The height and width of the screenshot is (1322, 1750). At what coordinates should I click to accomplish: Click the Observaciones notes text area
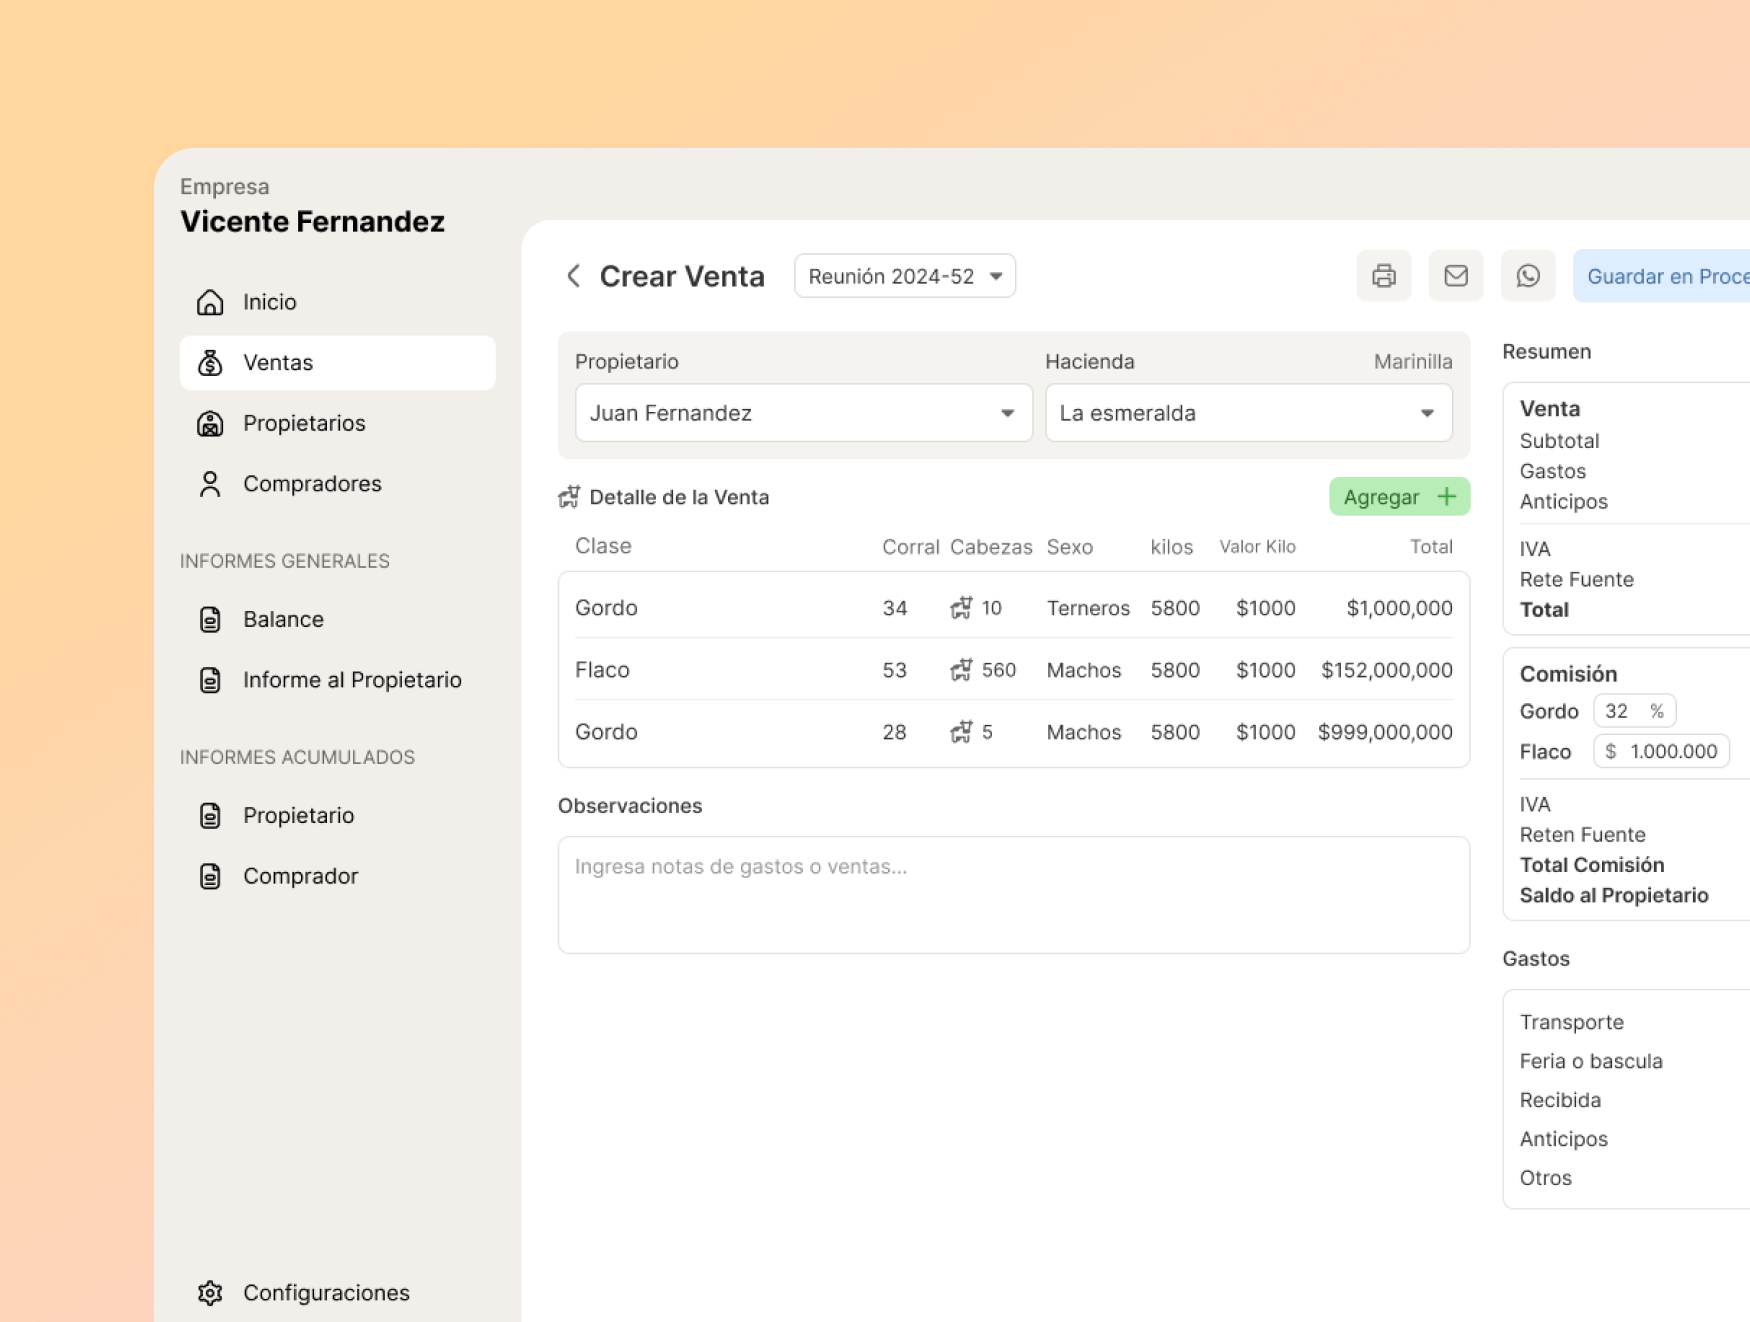point(1014,895)
